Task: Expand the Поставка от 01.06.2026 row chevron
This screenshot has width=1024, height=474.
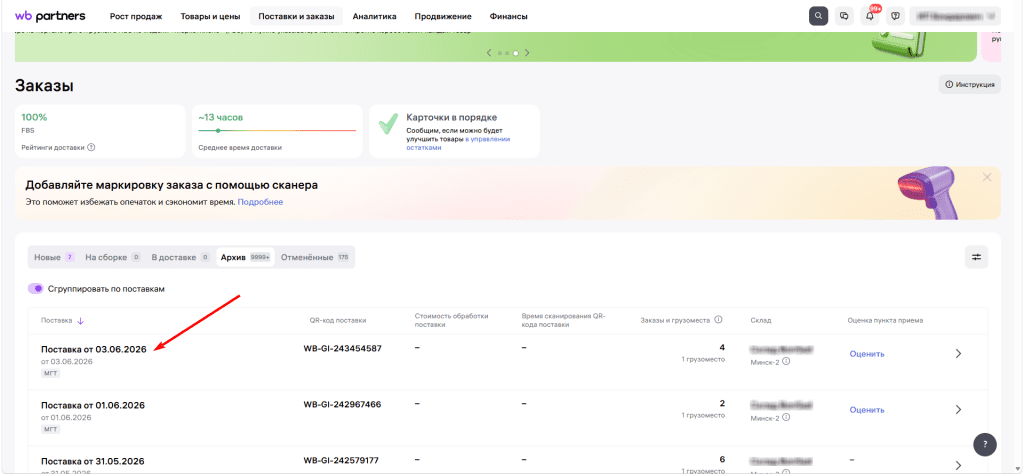Action: (958, 410)
